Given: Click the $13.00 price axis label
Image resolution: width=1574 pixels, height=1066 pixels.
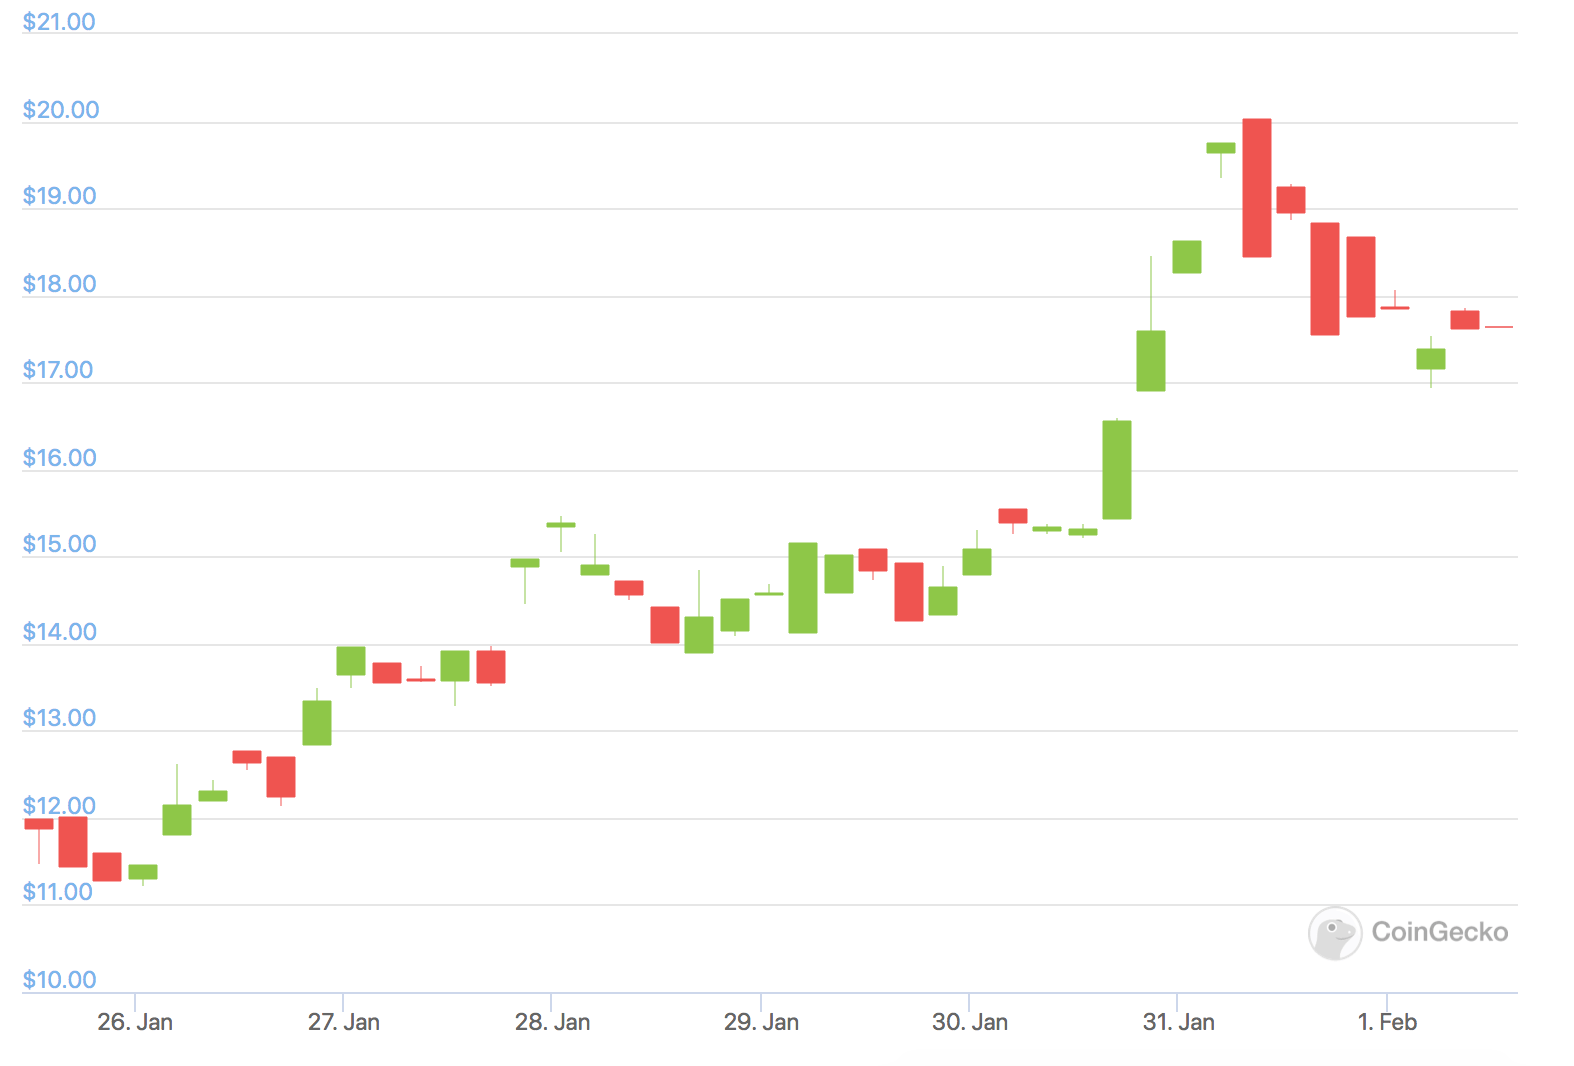Looking at the screenshot, I should [60, 718].
